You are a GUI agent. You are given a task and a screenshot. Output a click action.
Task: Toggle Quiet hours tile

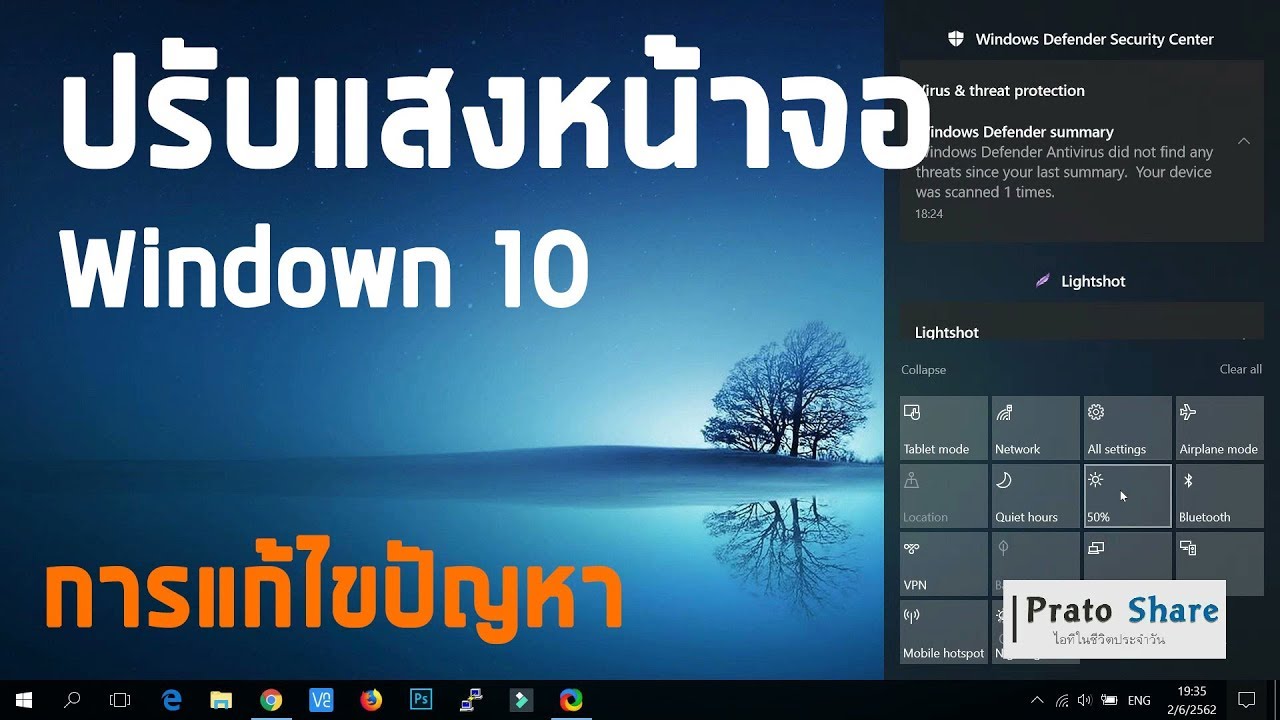[x=1035, y=496]
